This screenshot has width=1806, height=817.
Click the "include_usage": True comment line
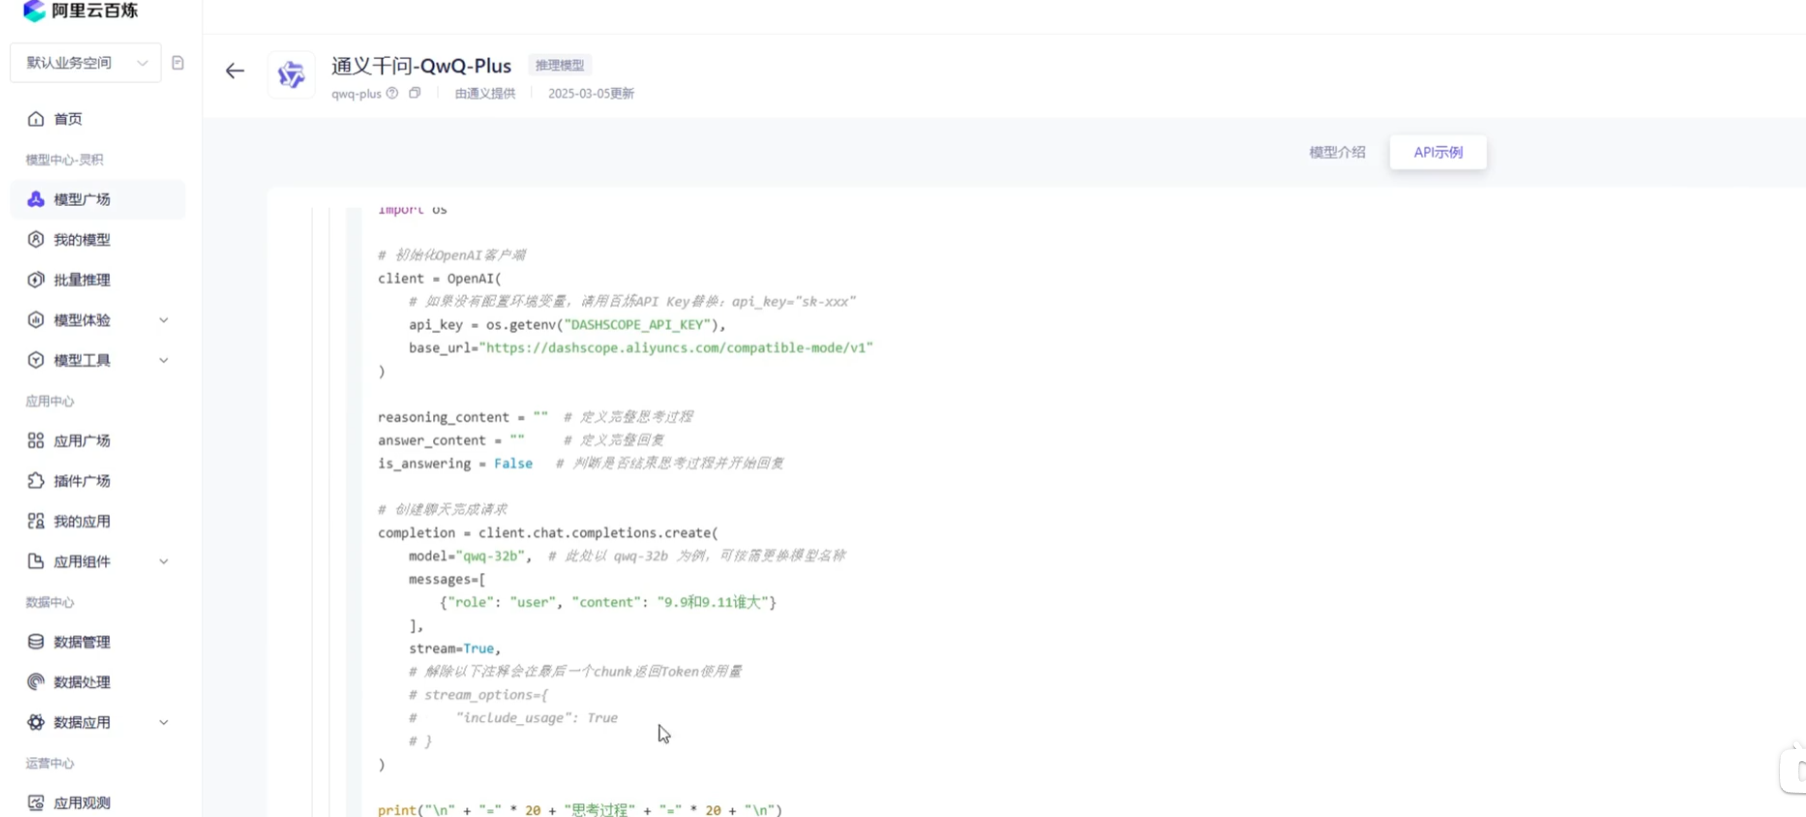513,718
